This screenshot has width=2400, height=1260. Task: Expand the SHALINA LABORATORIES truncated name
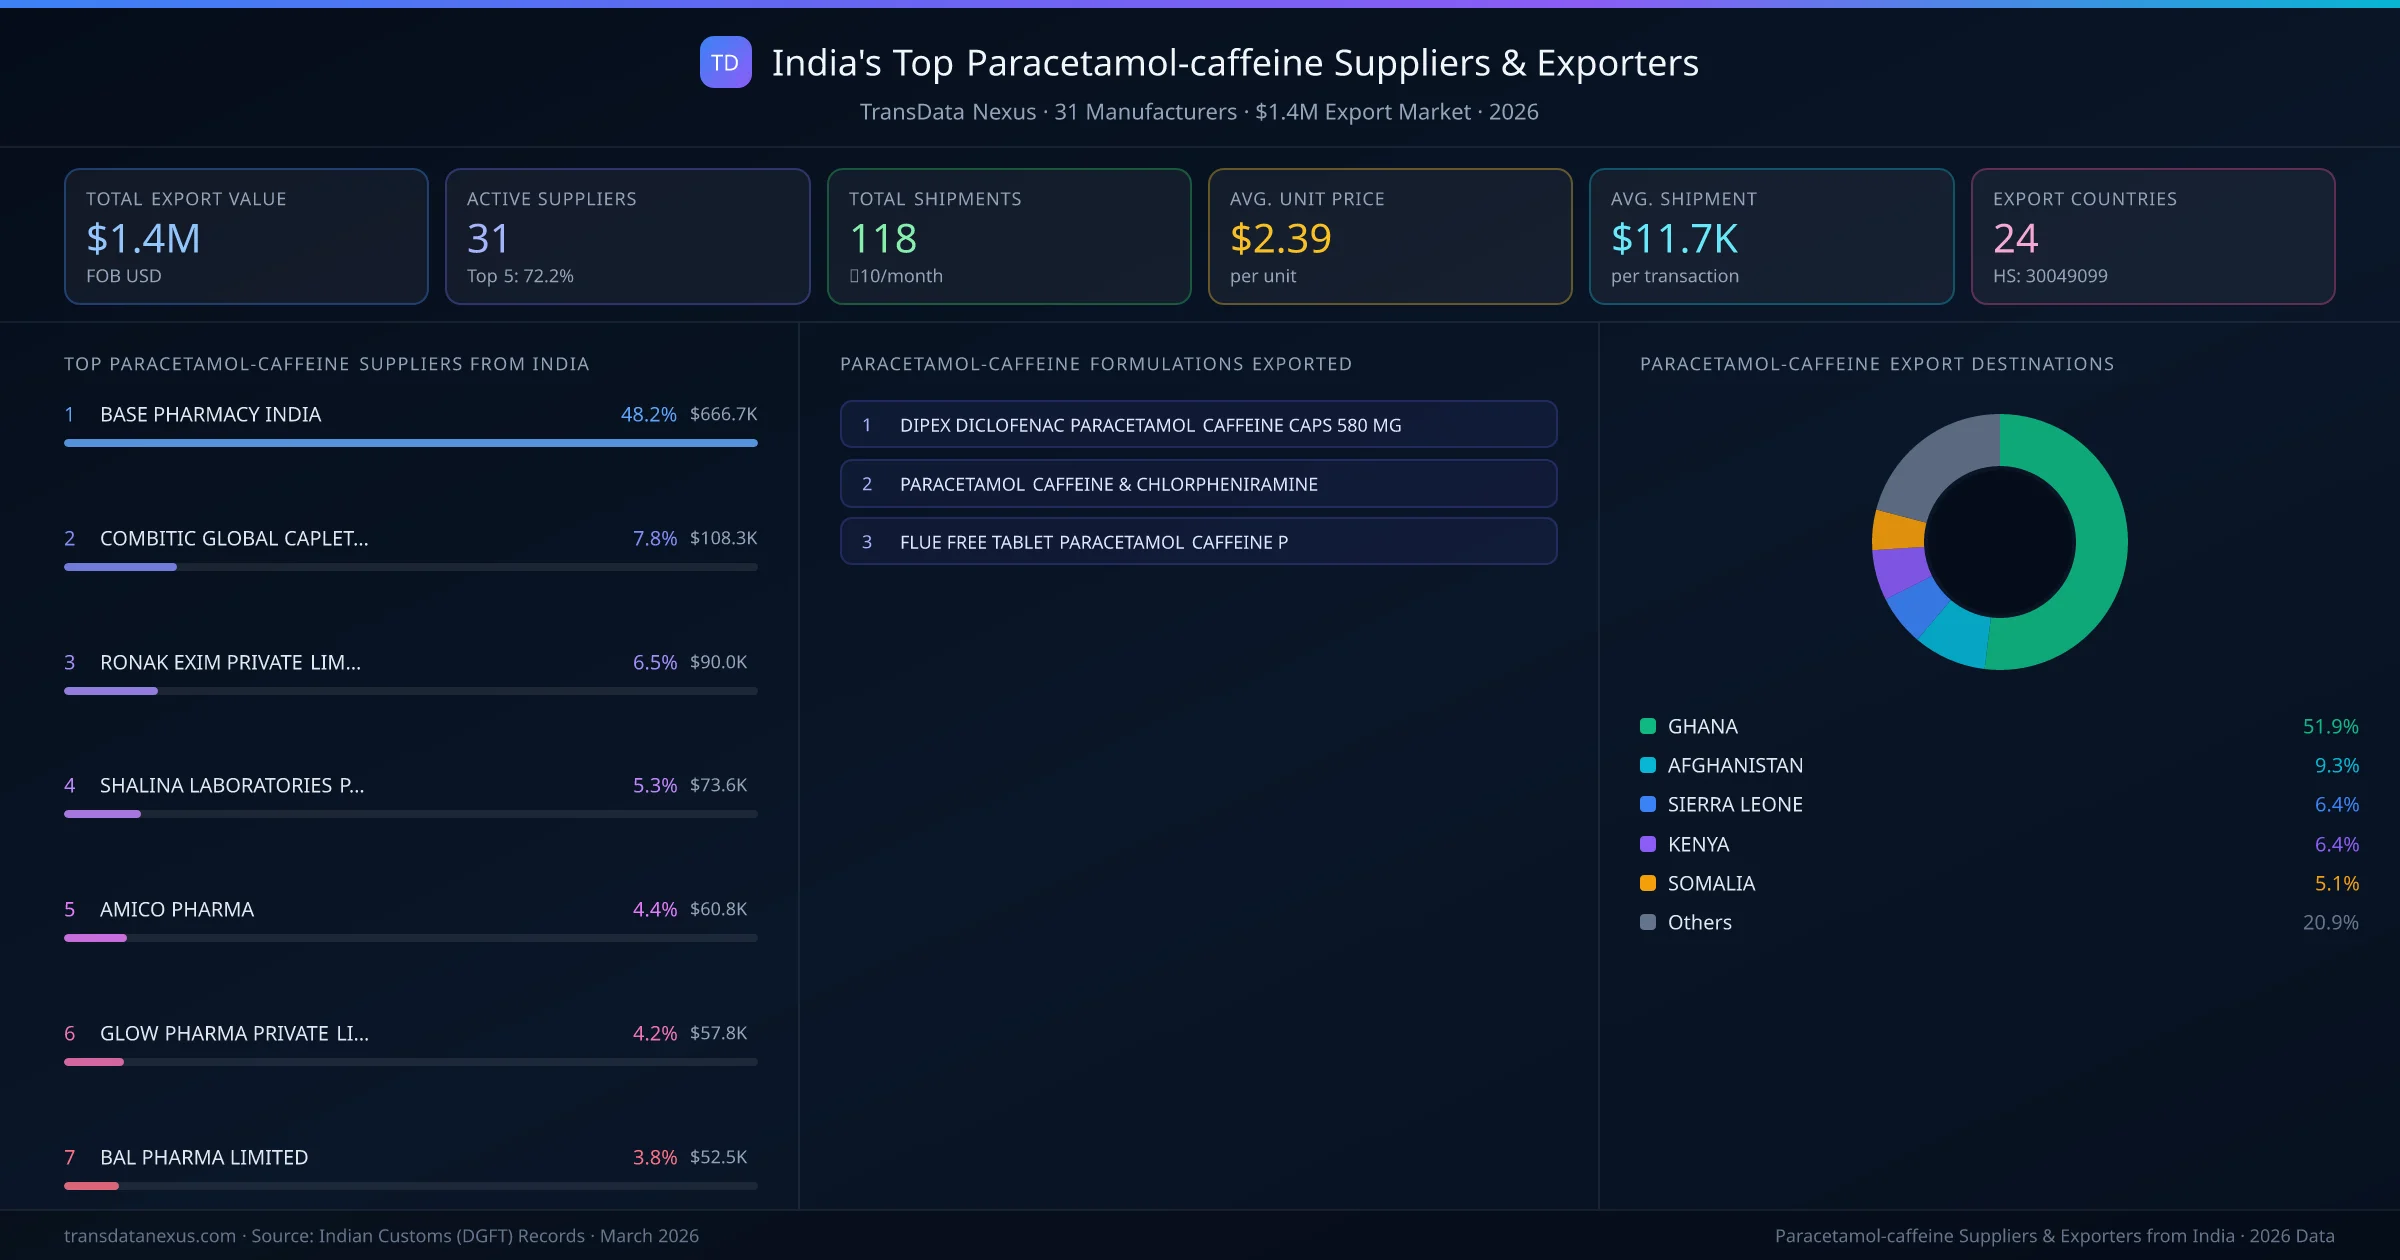point(232,785)
